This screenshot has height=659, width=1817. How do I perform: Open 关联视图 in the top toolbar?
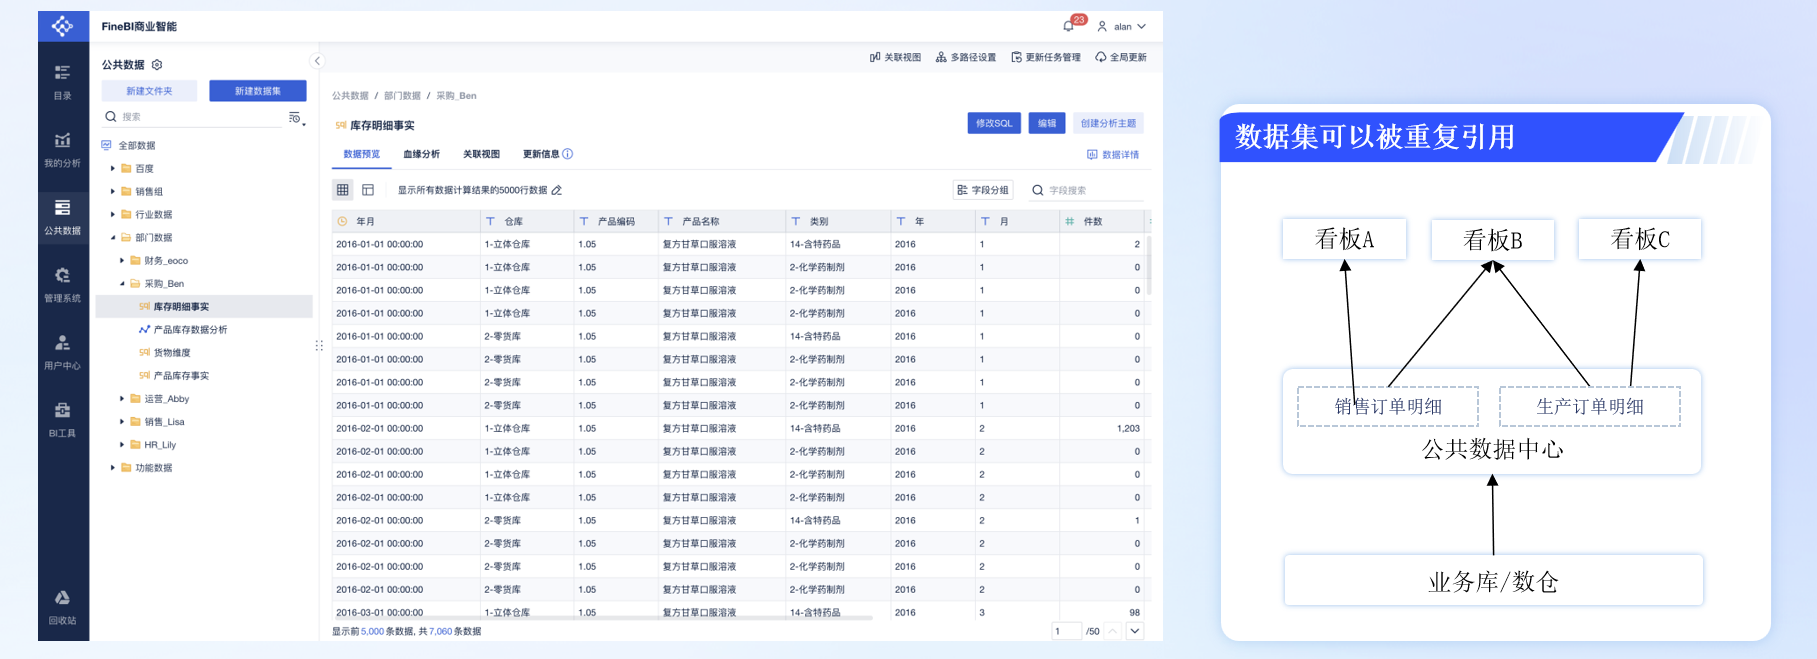tap(895, 57)
